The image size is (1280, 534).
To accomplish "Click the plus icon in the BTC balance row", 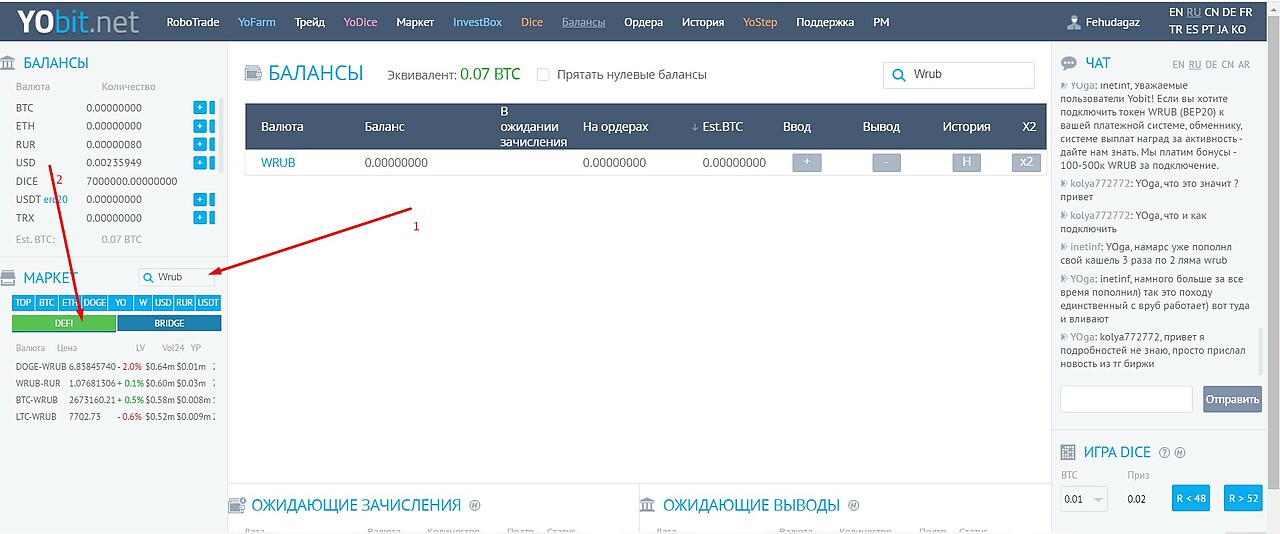I will pyautogui.click(x=199, y=108).
